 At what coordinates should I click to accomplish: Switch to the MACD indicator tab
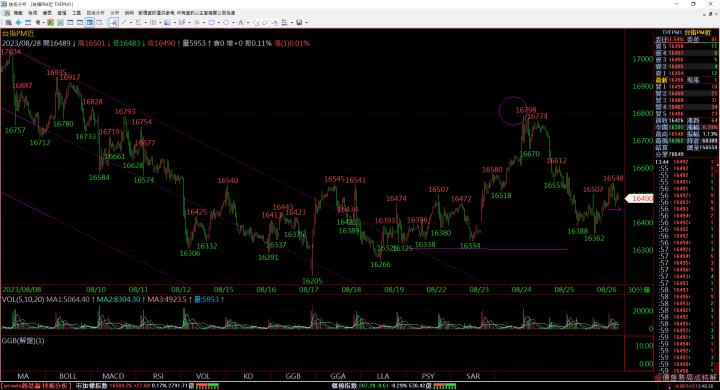point(113,376)
